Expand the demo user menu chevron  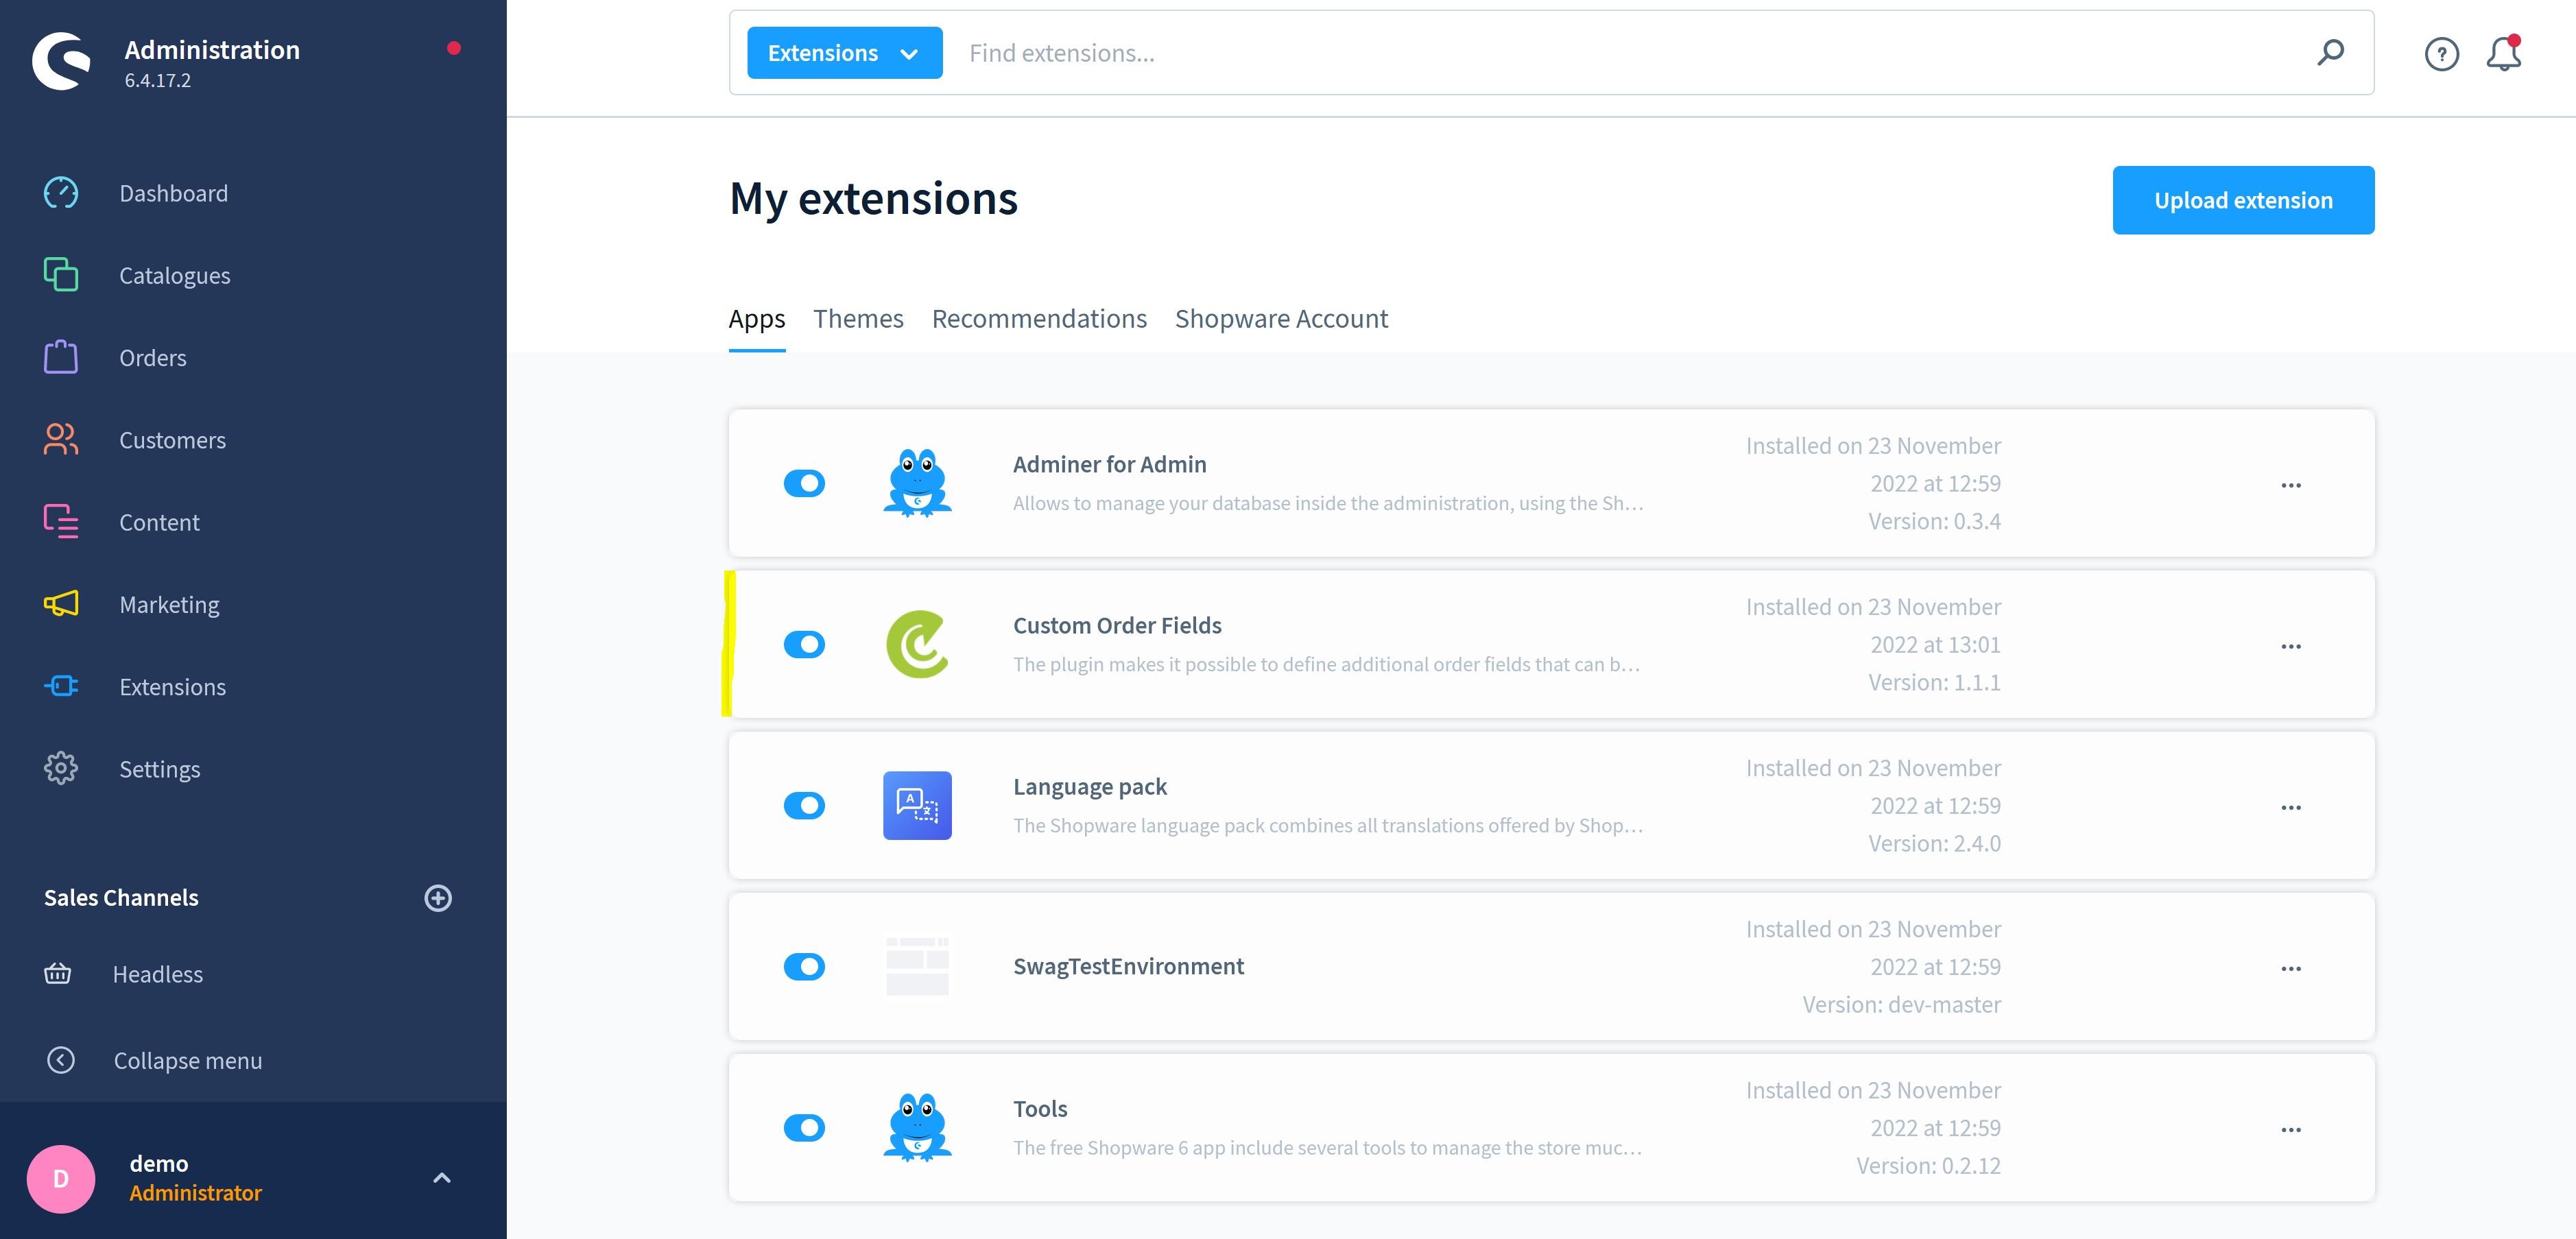coord(442,1178)
